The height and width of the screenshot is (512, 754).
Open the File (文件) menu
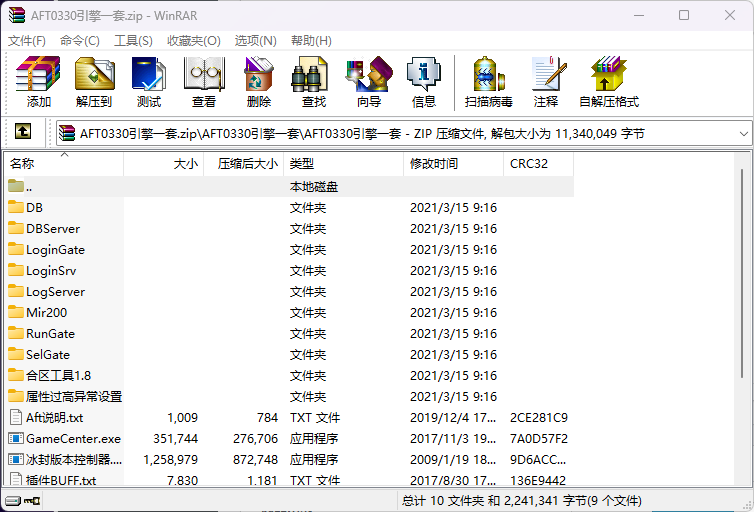(x=27, y=41)
